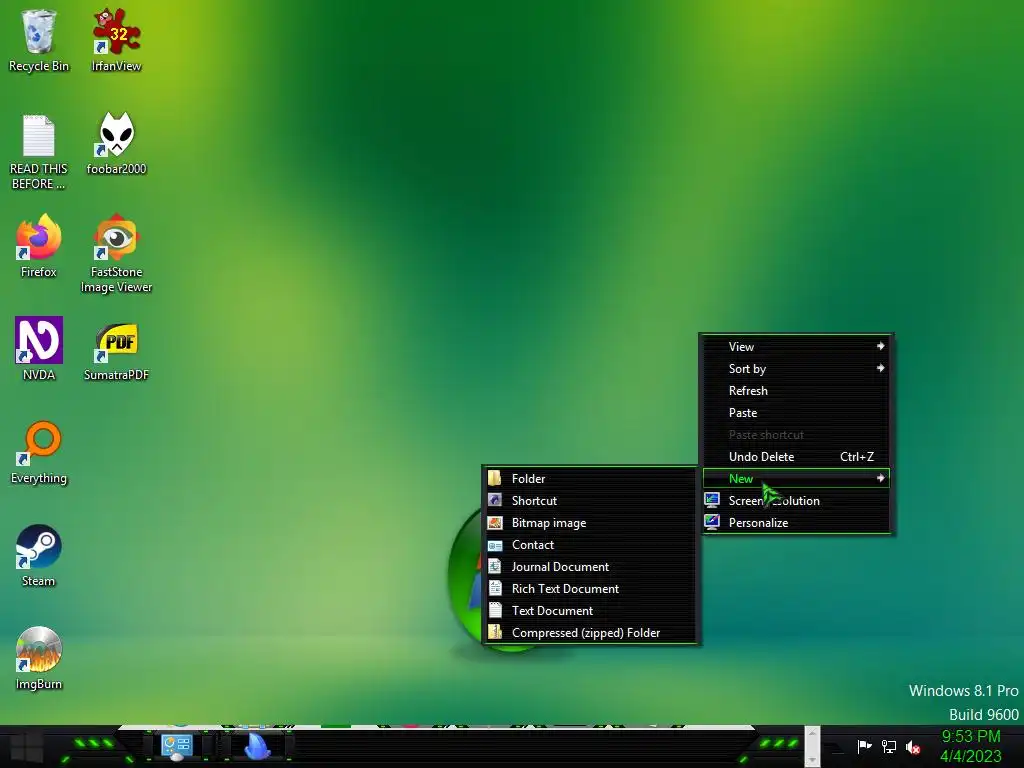
Task: Open the Action Center flag tray icon
Action: [864, 746]
